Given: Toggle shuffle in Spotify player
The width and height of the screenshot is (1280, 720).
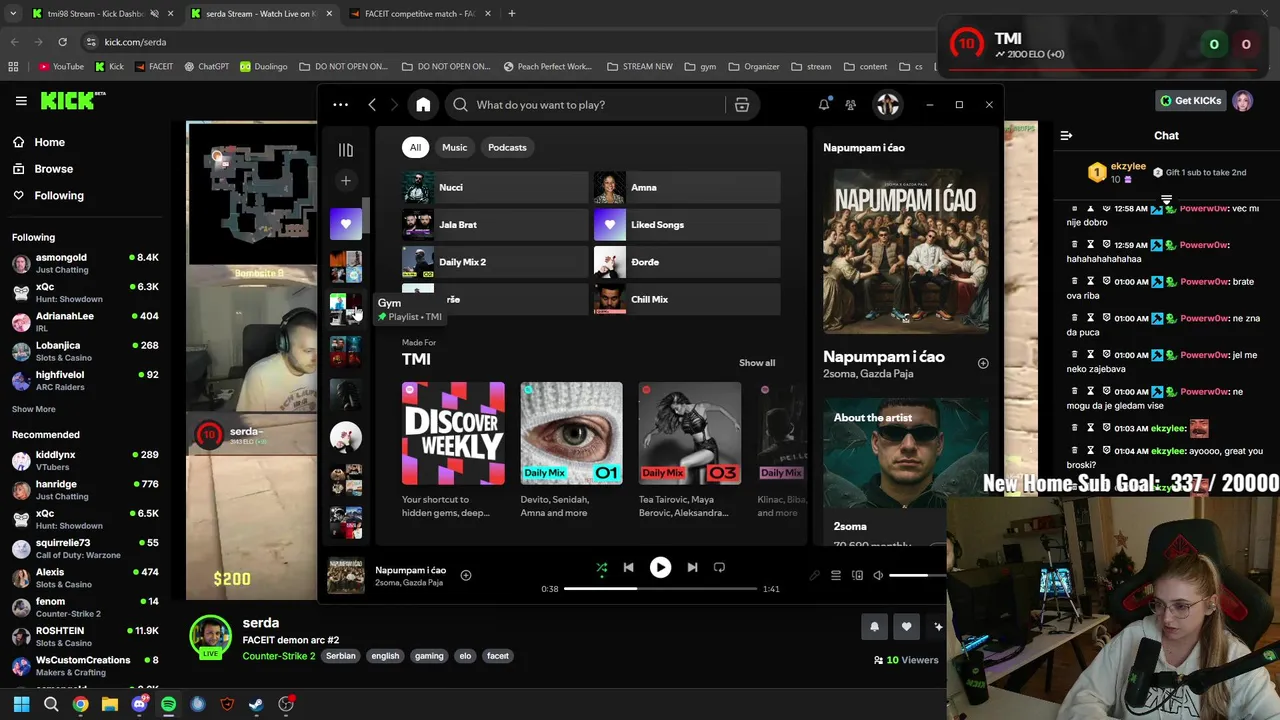Looking at the screenshot, I should pyautogui.click(x=602, y=567).
